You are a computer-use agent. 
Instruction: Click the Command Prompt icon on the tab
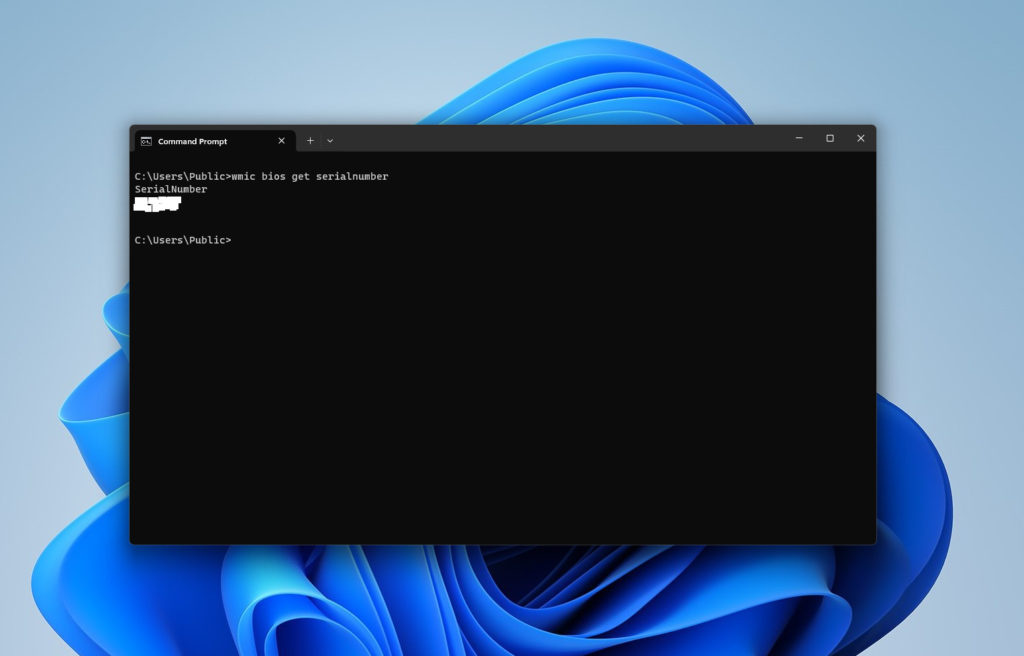(x=146, y=141)
